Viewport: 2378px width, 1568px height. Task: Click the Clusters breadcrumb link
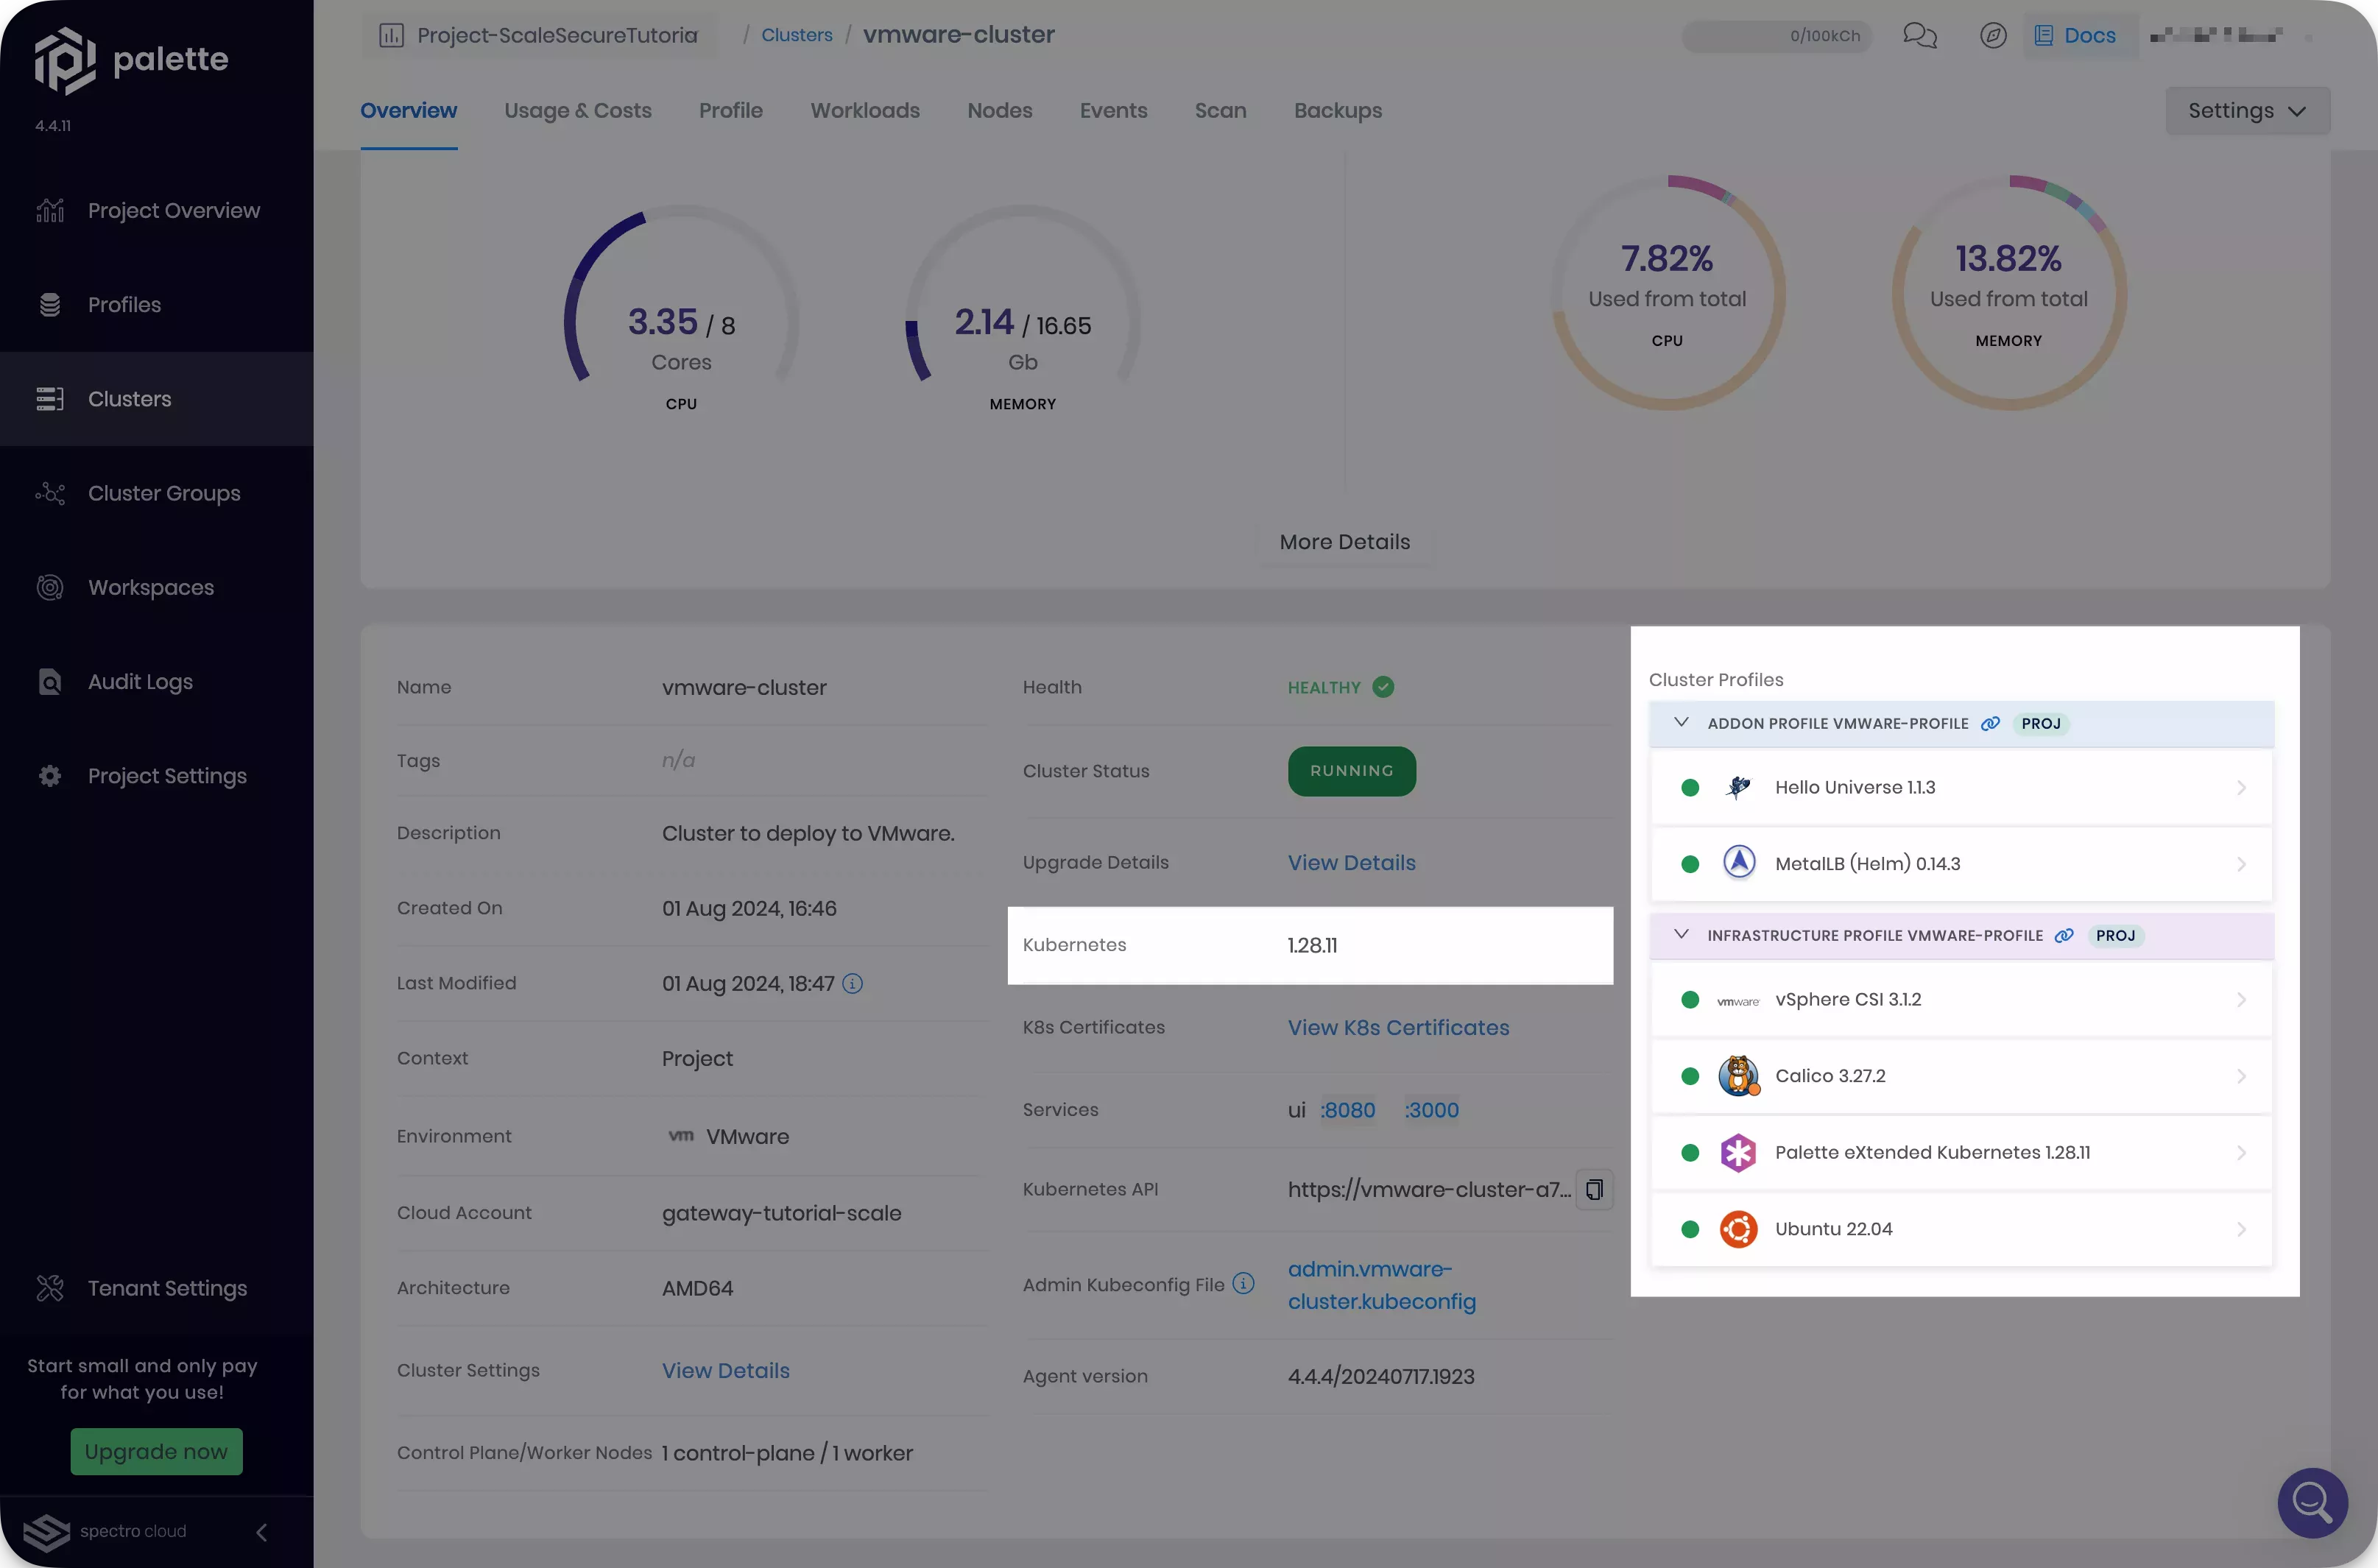pyautogui.click(x=797, y=35)
